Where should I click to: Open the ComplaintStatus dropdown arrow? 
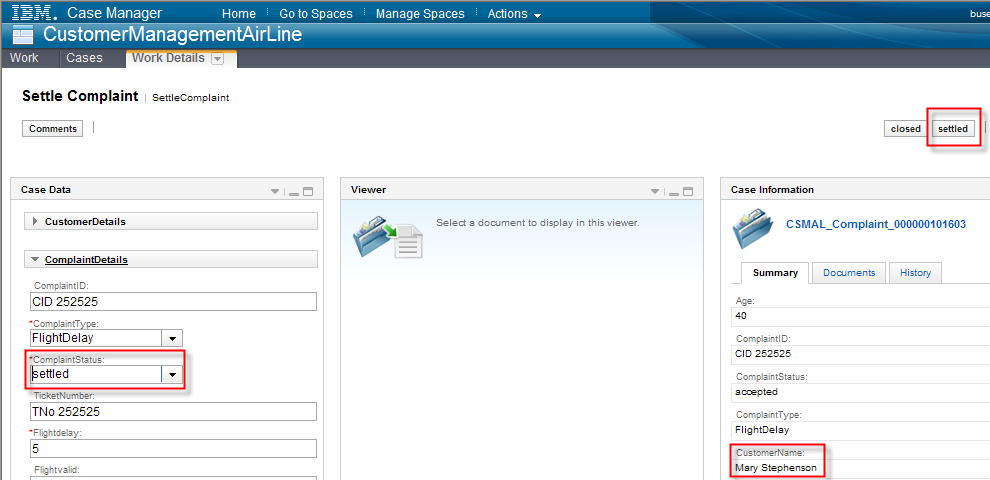pos(172,375)
